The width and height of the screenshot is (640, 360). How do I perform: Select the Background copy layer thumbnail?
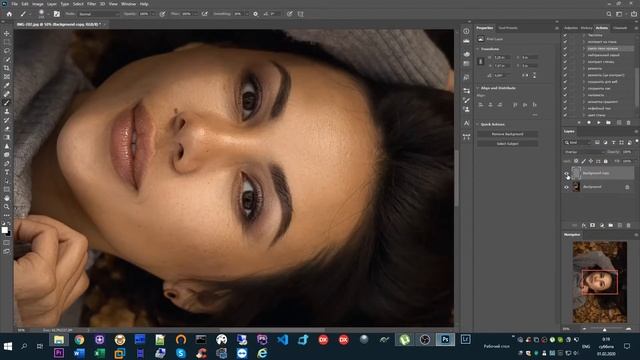[x=576, y=173]
